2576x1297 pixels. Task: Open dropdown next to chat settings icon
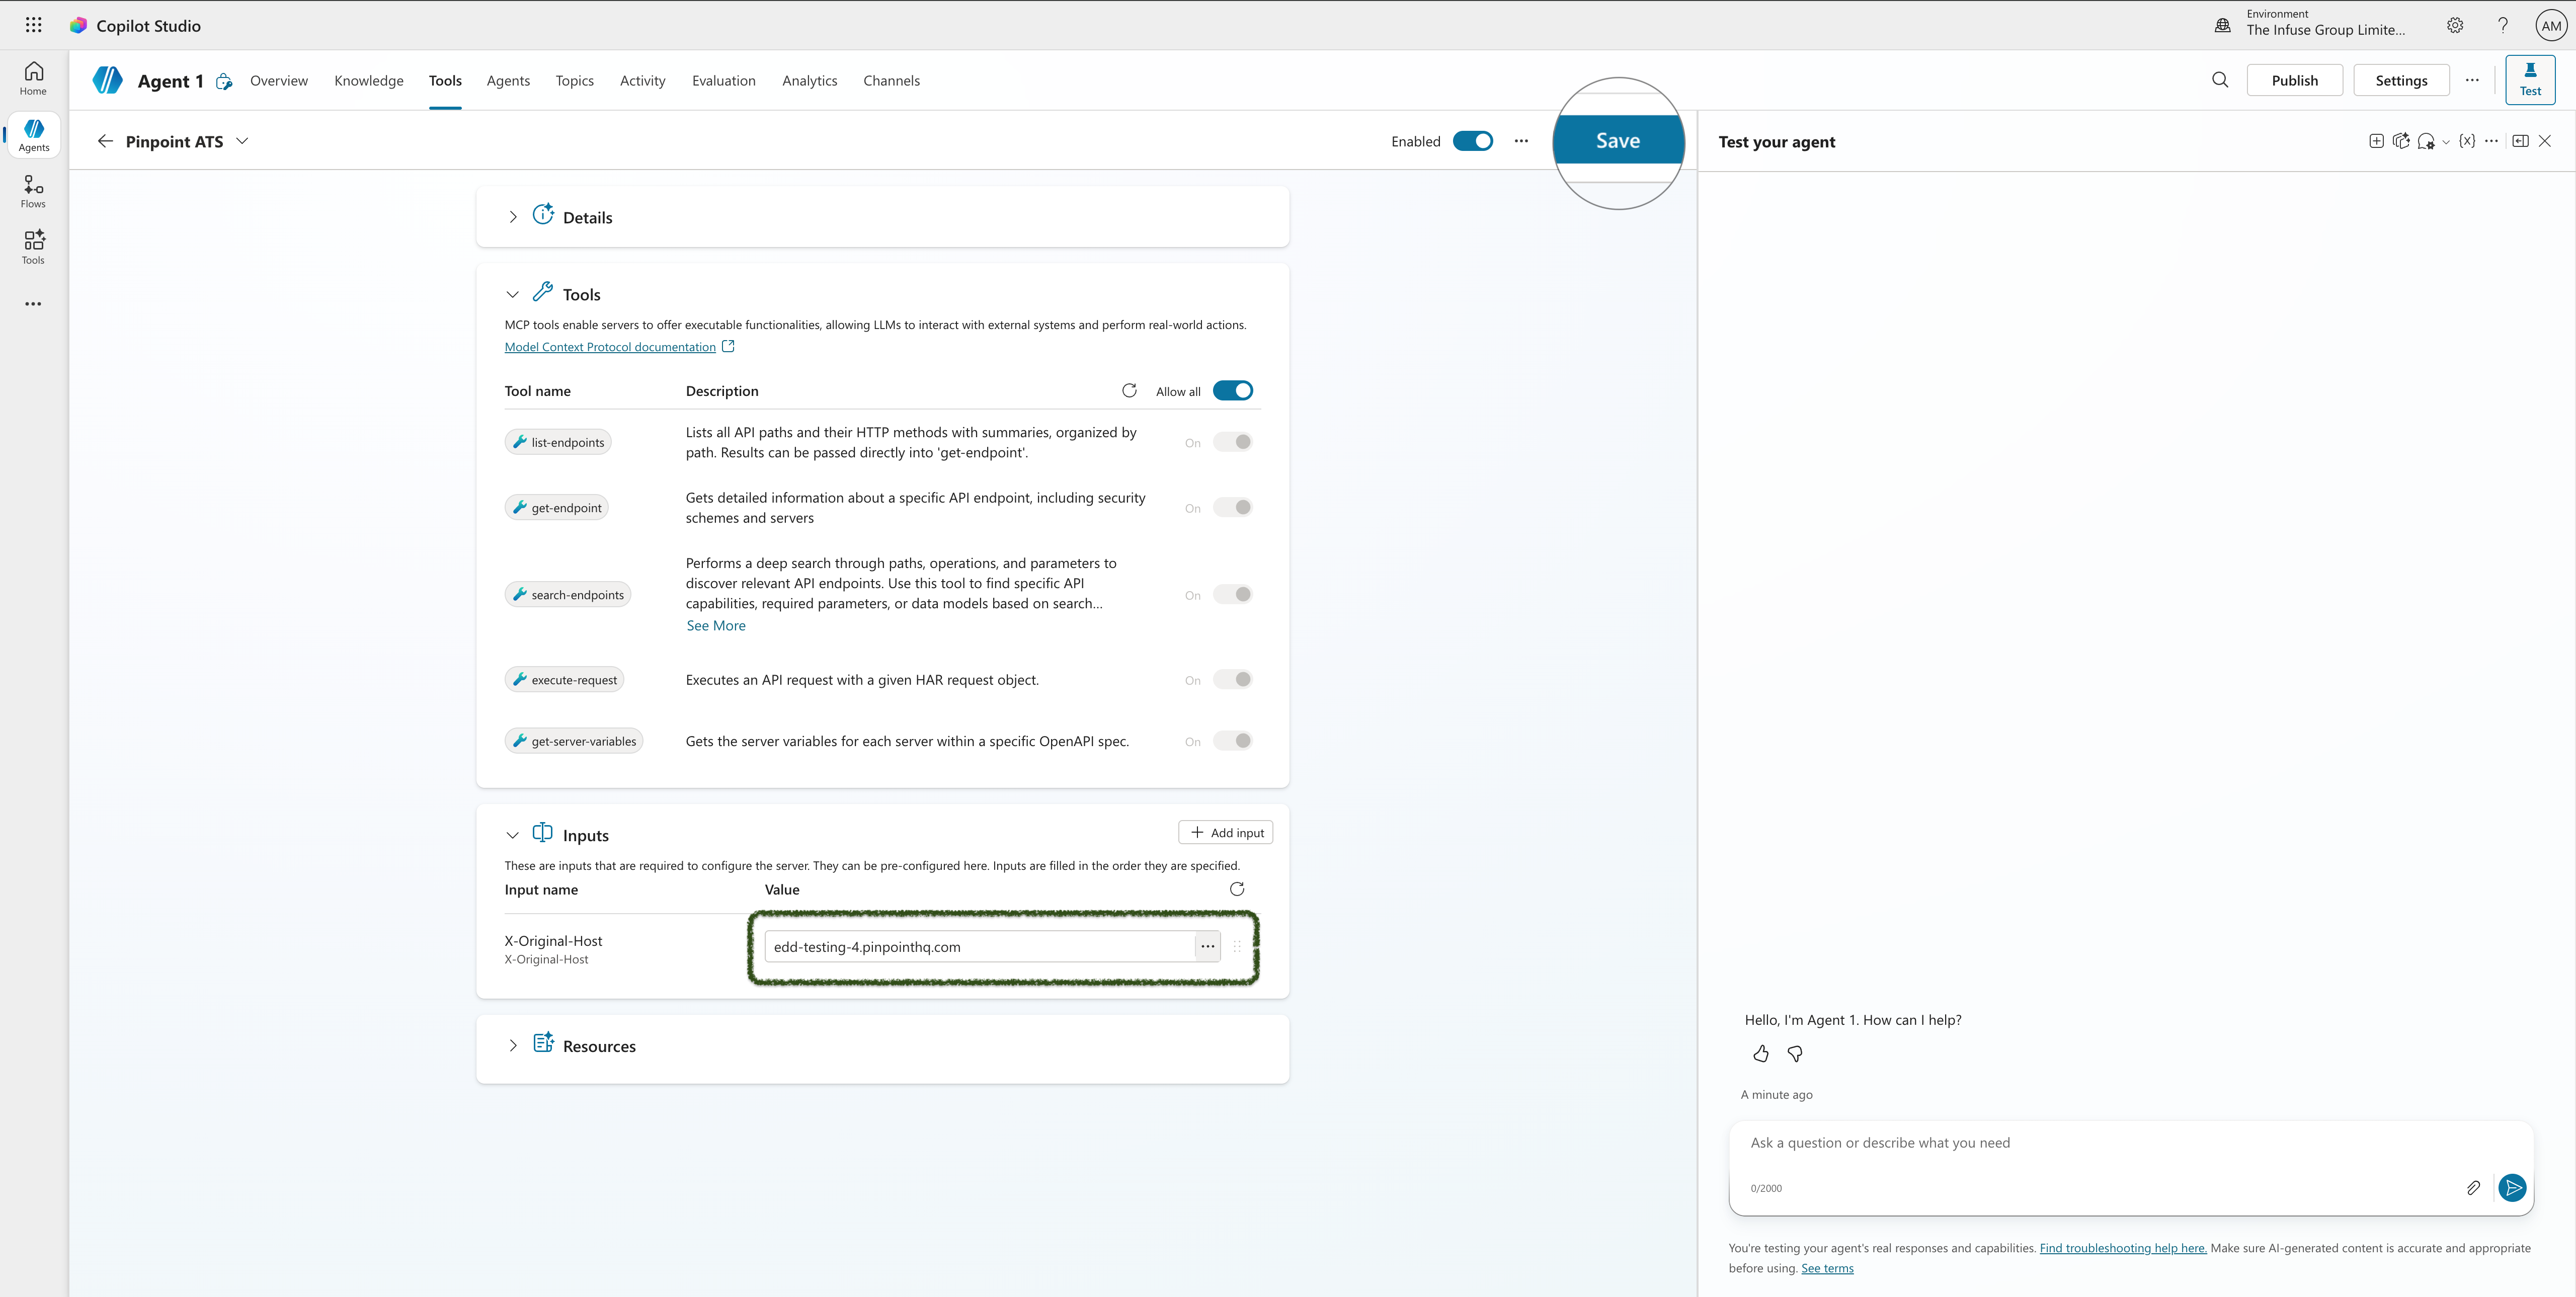2446,142
